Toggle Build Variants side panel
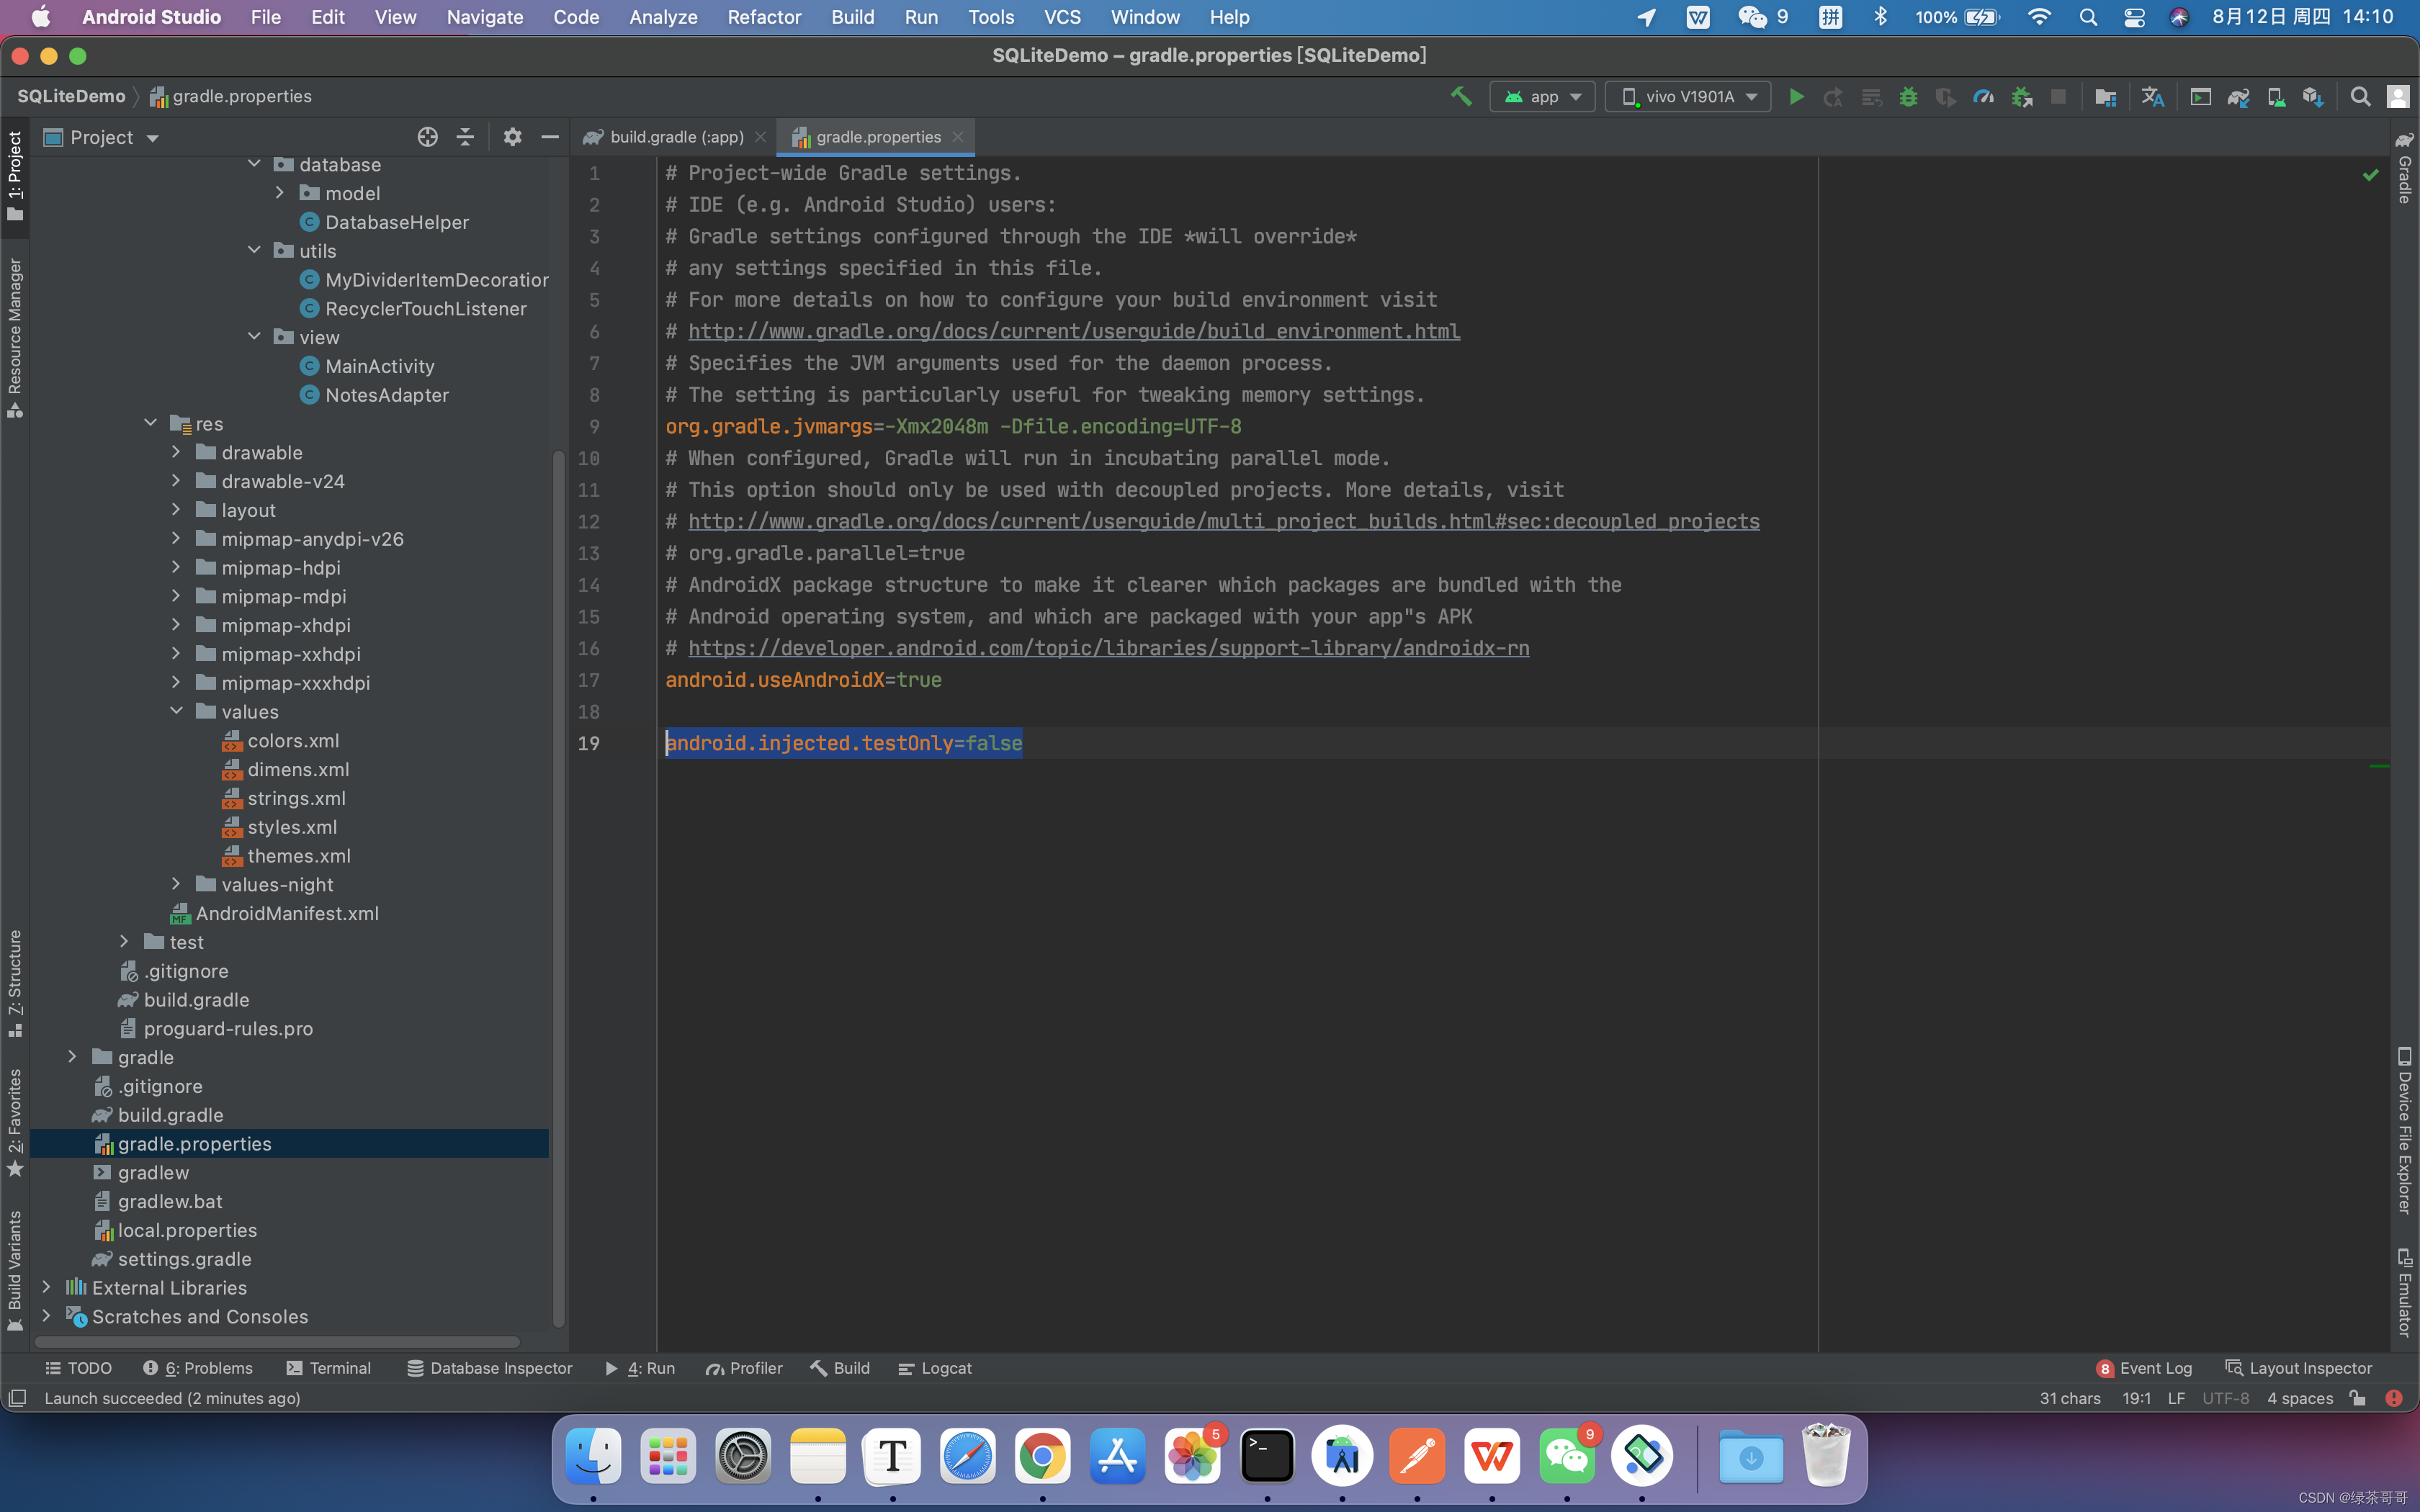2420x1512 pixels. (x=15, y=1268)
